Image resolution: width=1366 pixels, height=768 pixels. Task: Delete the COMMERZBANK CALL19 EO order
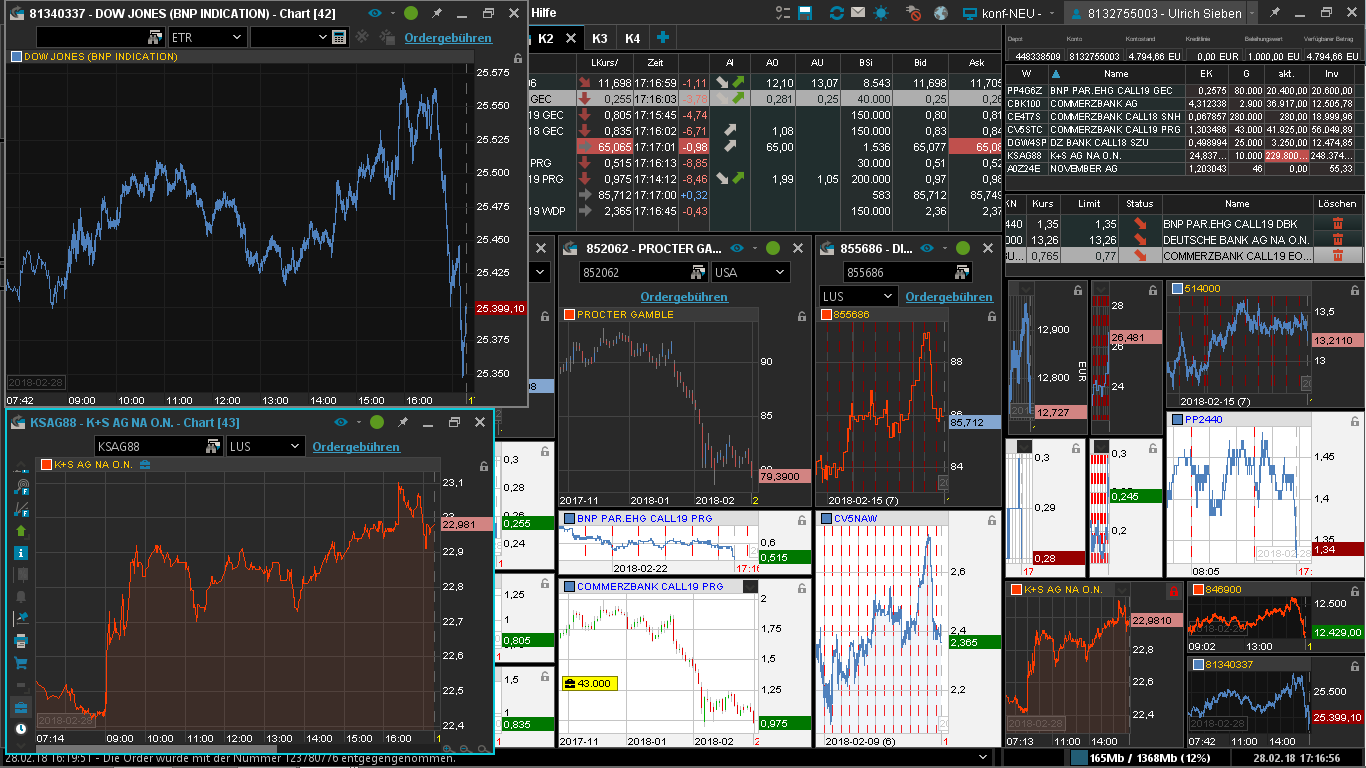[1337, 255]
